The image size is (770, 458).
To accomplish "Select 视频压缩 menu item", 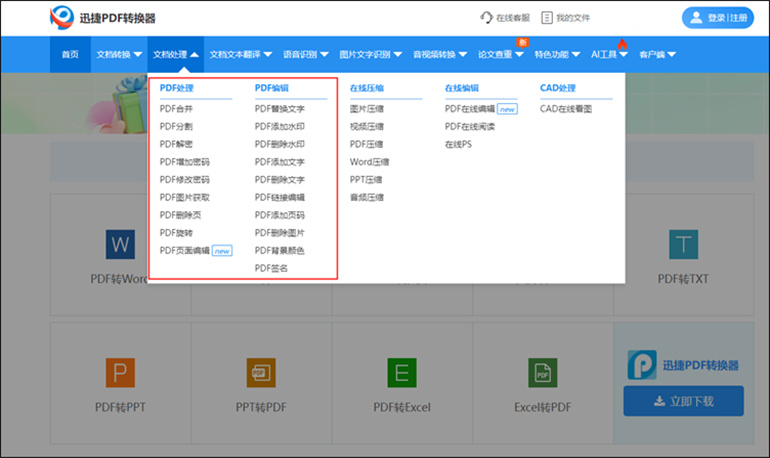I will click(x=367, y=127).
